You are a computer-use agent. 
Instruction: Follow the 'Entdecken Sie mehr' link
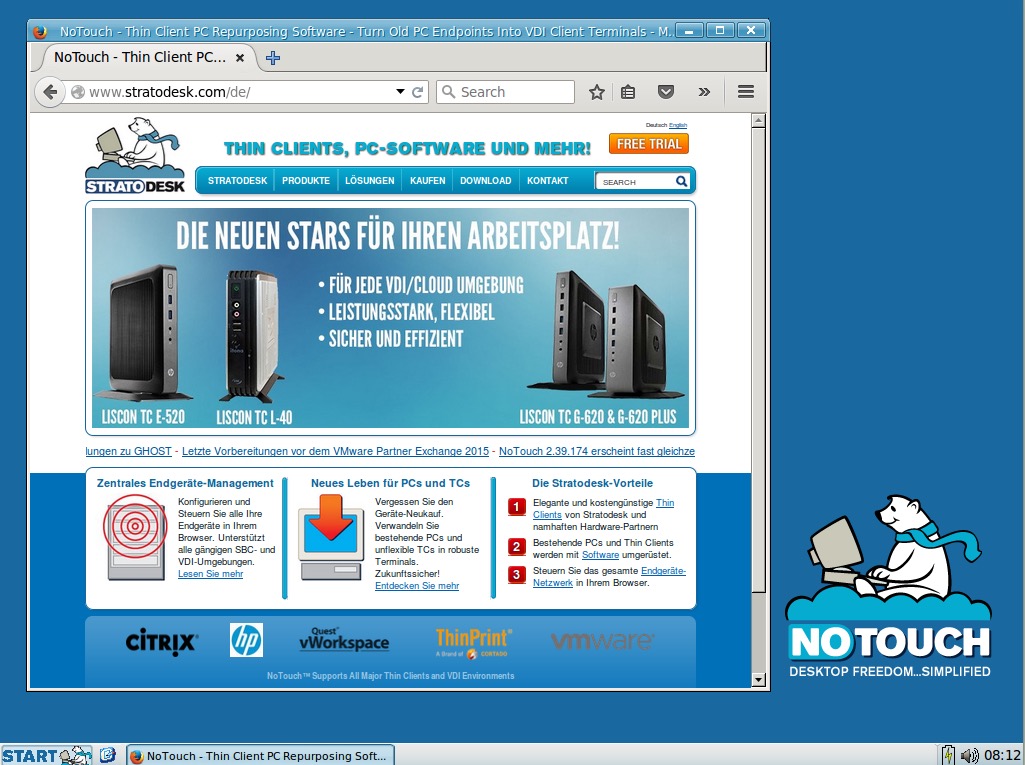click(417, 586)
